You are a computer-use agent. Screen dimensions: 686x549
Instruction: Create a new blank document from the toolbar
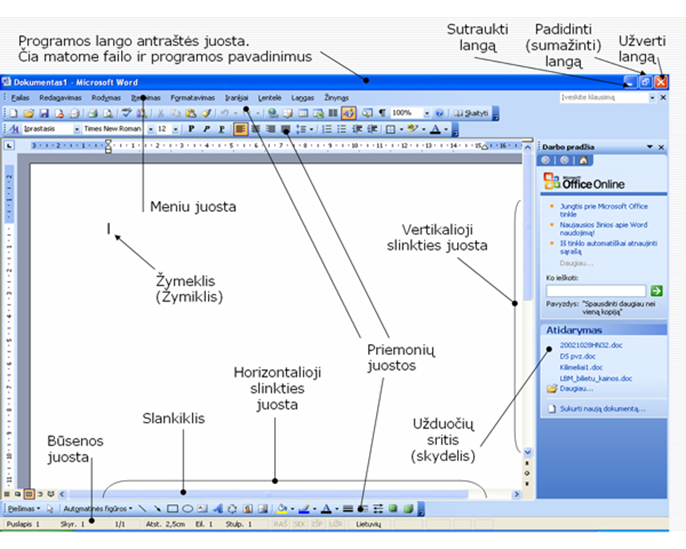[x=14, y=113]
